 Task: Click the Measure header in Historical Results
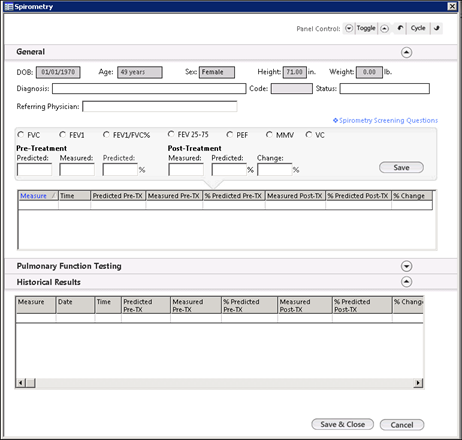(x=36, y=305)
